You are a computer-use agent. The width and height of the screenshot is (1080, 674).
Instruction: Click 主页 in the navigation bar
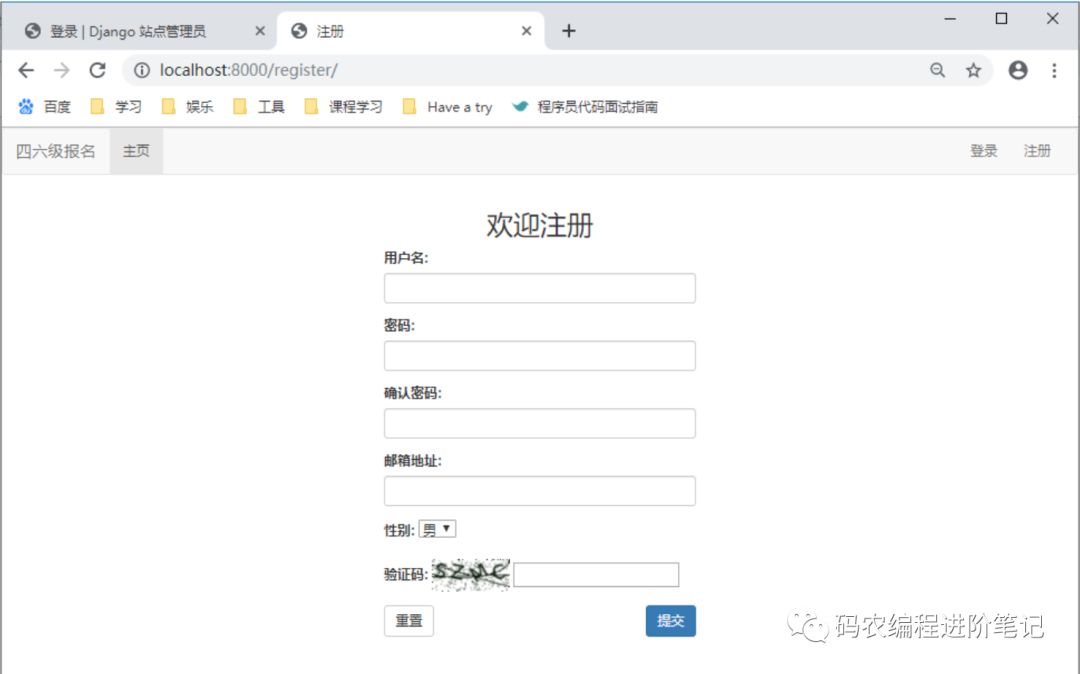[x=136, y=151]
